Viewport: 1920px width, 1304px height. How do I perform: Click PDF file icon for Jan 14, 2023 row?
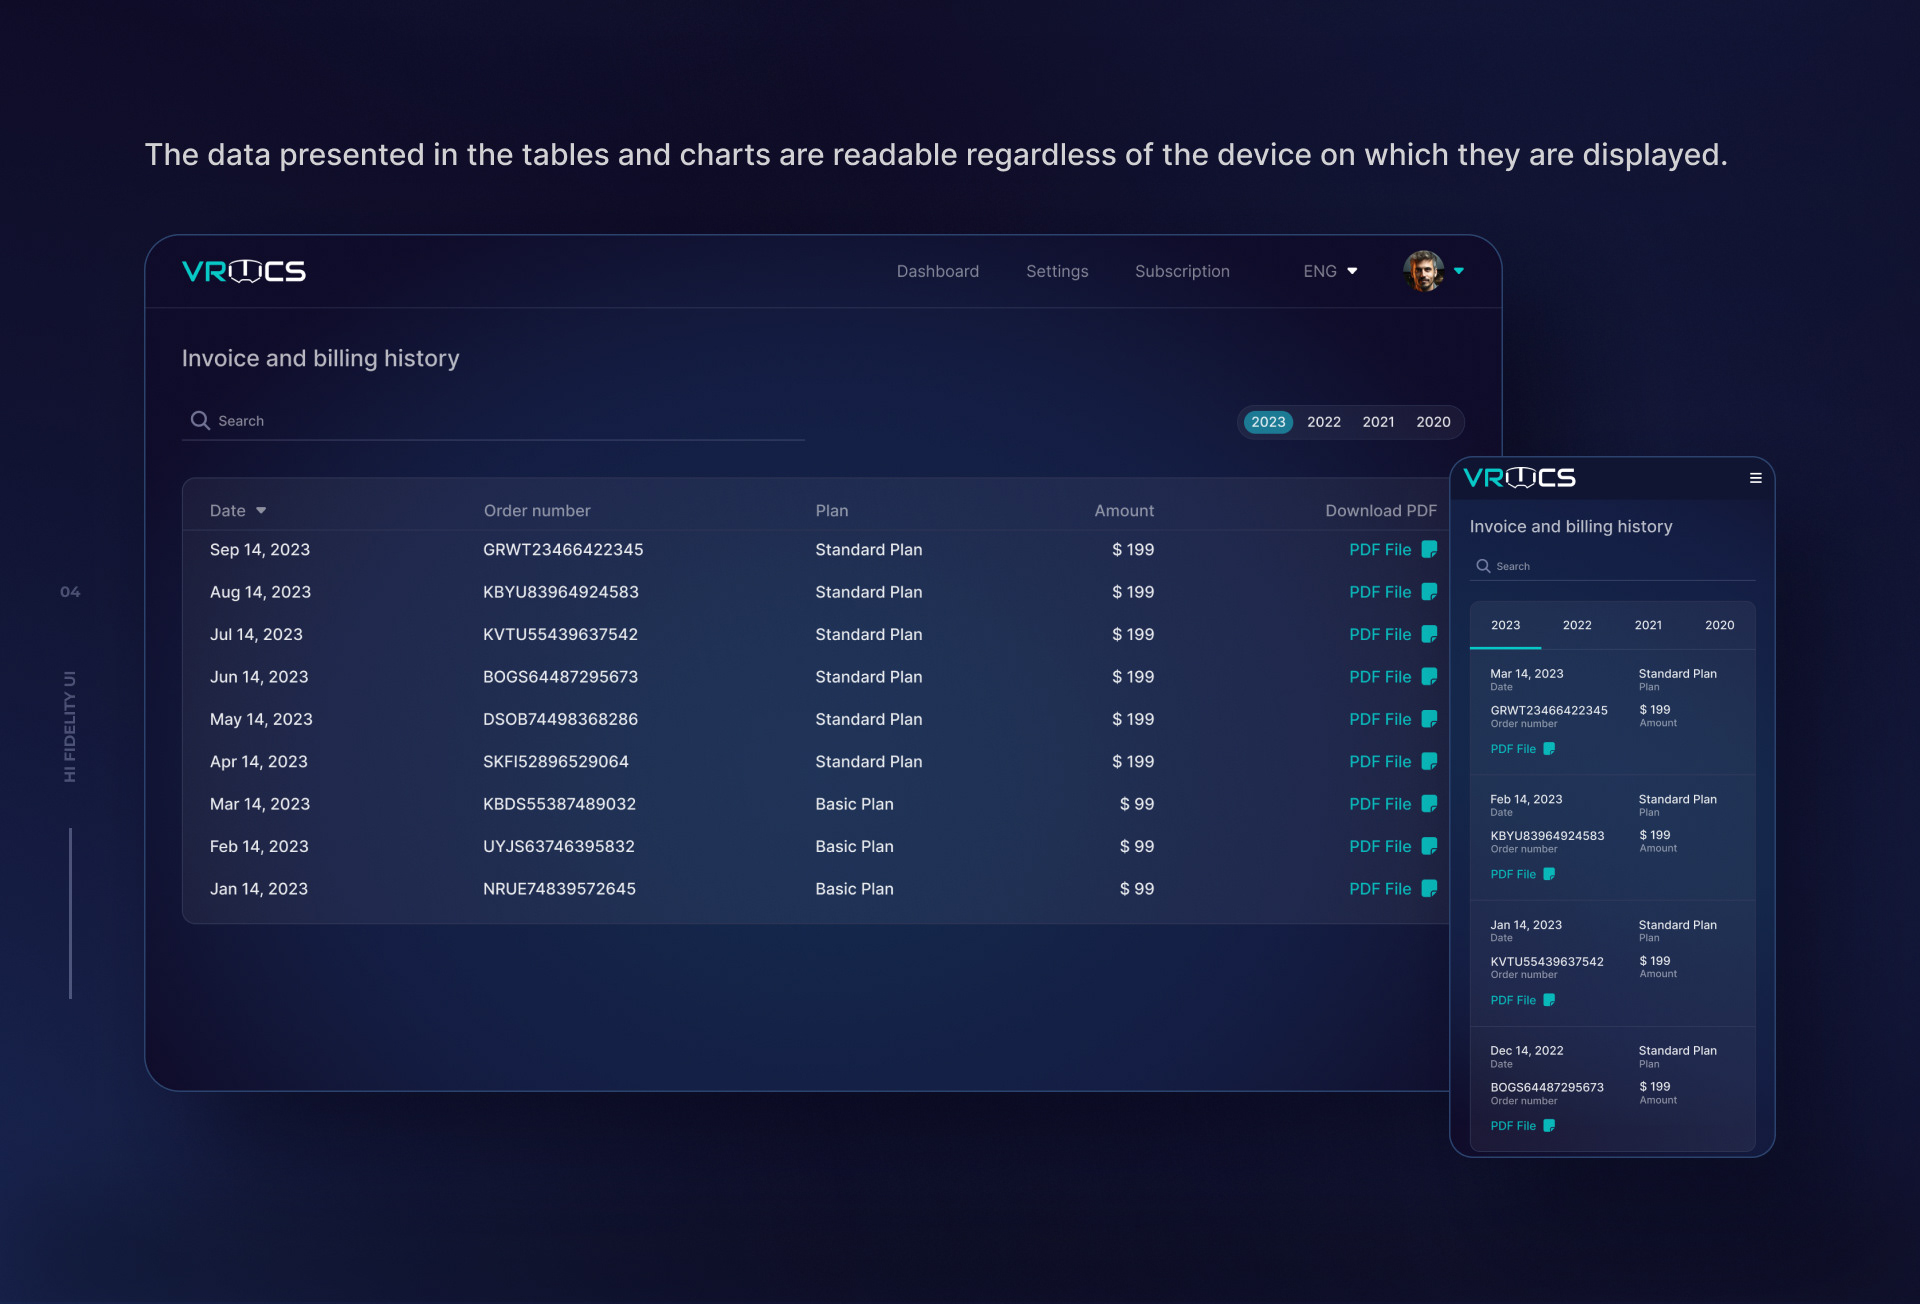1429,888
